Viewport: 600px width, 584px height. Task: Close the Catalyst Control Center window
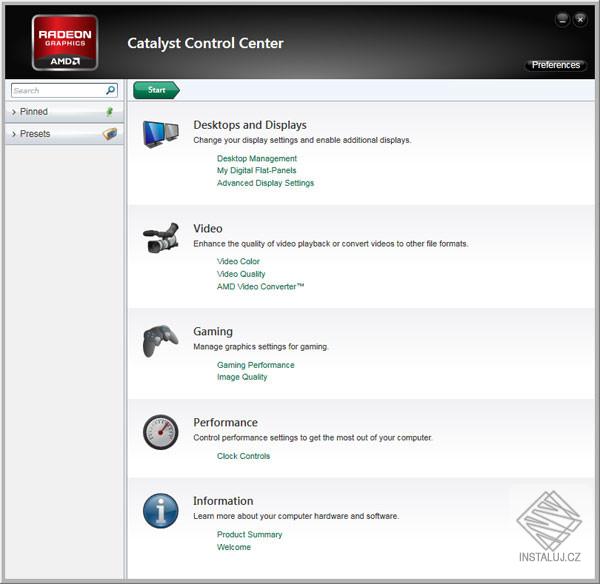580,20
